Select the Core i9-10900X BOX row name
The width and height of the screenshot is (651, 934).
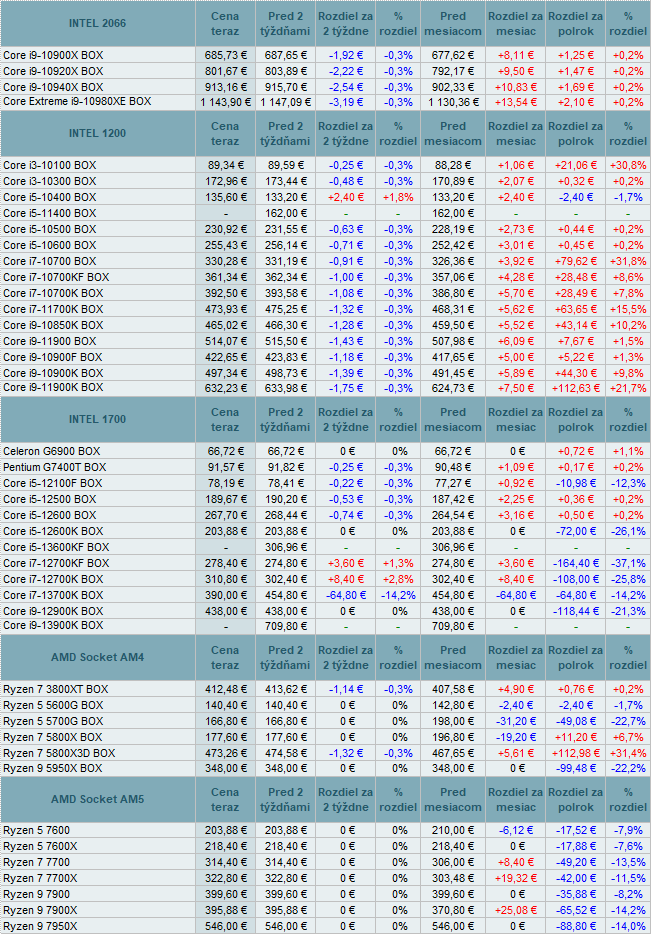53,55
